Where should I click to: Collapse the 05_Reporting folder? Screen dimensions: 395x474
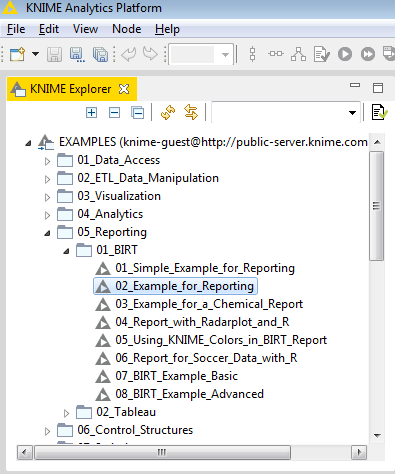(x=47, y=233)
